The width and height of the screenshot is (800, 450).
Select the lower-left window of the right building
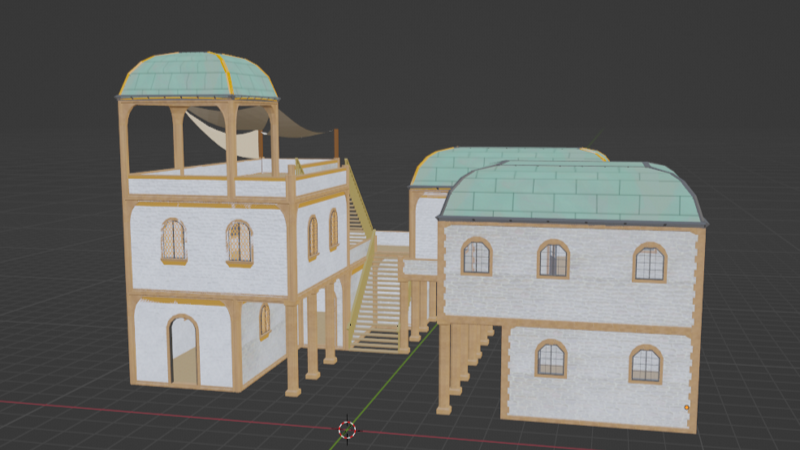pos(550,358)
